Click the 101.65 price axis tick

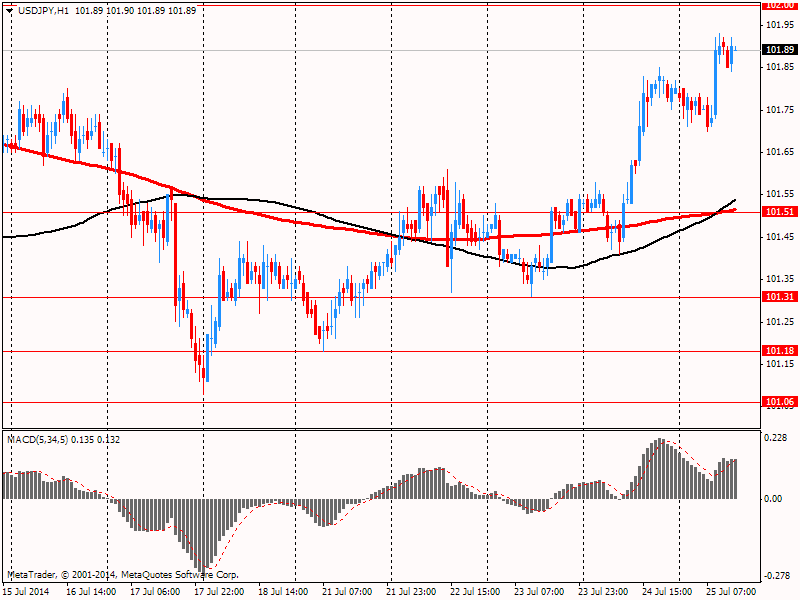(x=780, y=152)
